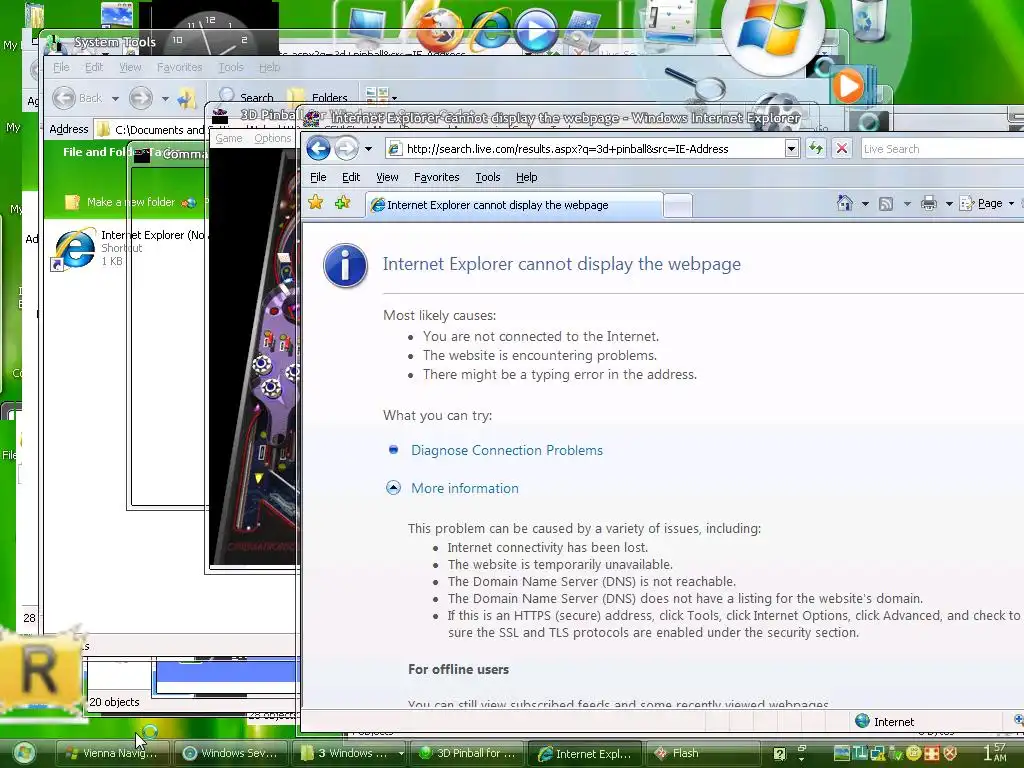Switch to Internet Expl... taskbar button
The height and width of the screenshot is (768, 1024).
[584, 753]
